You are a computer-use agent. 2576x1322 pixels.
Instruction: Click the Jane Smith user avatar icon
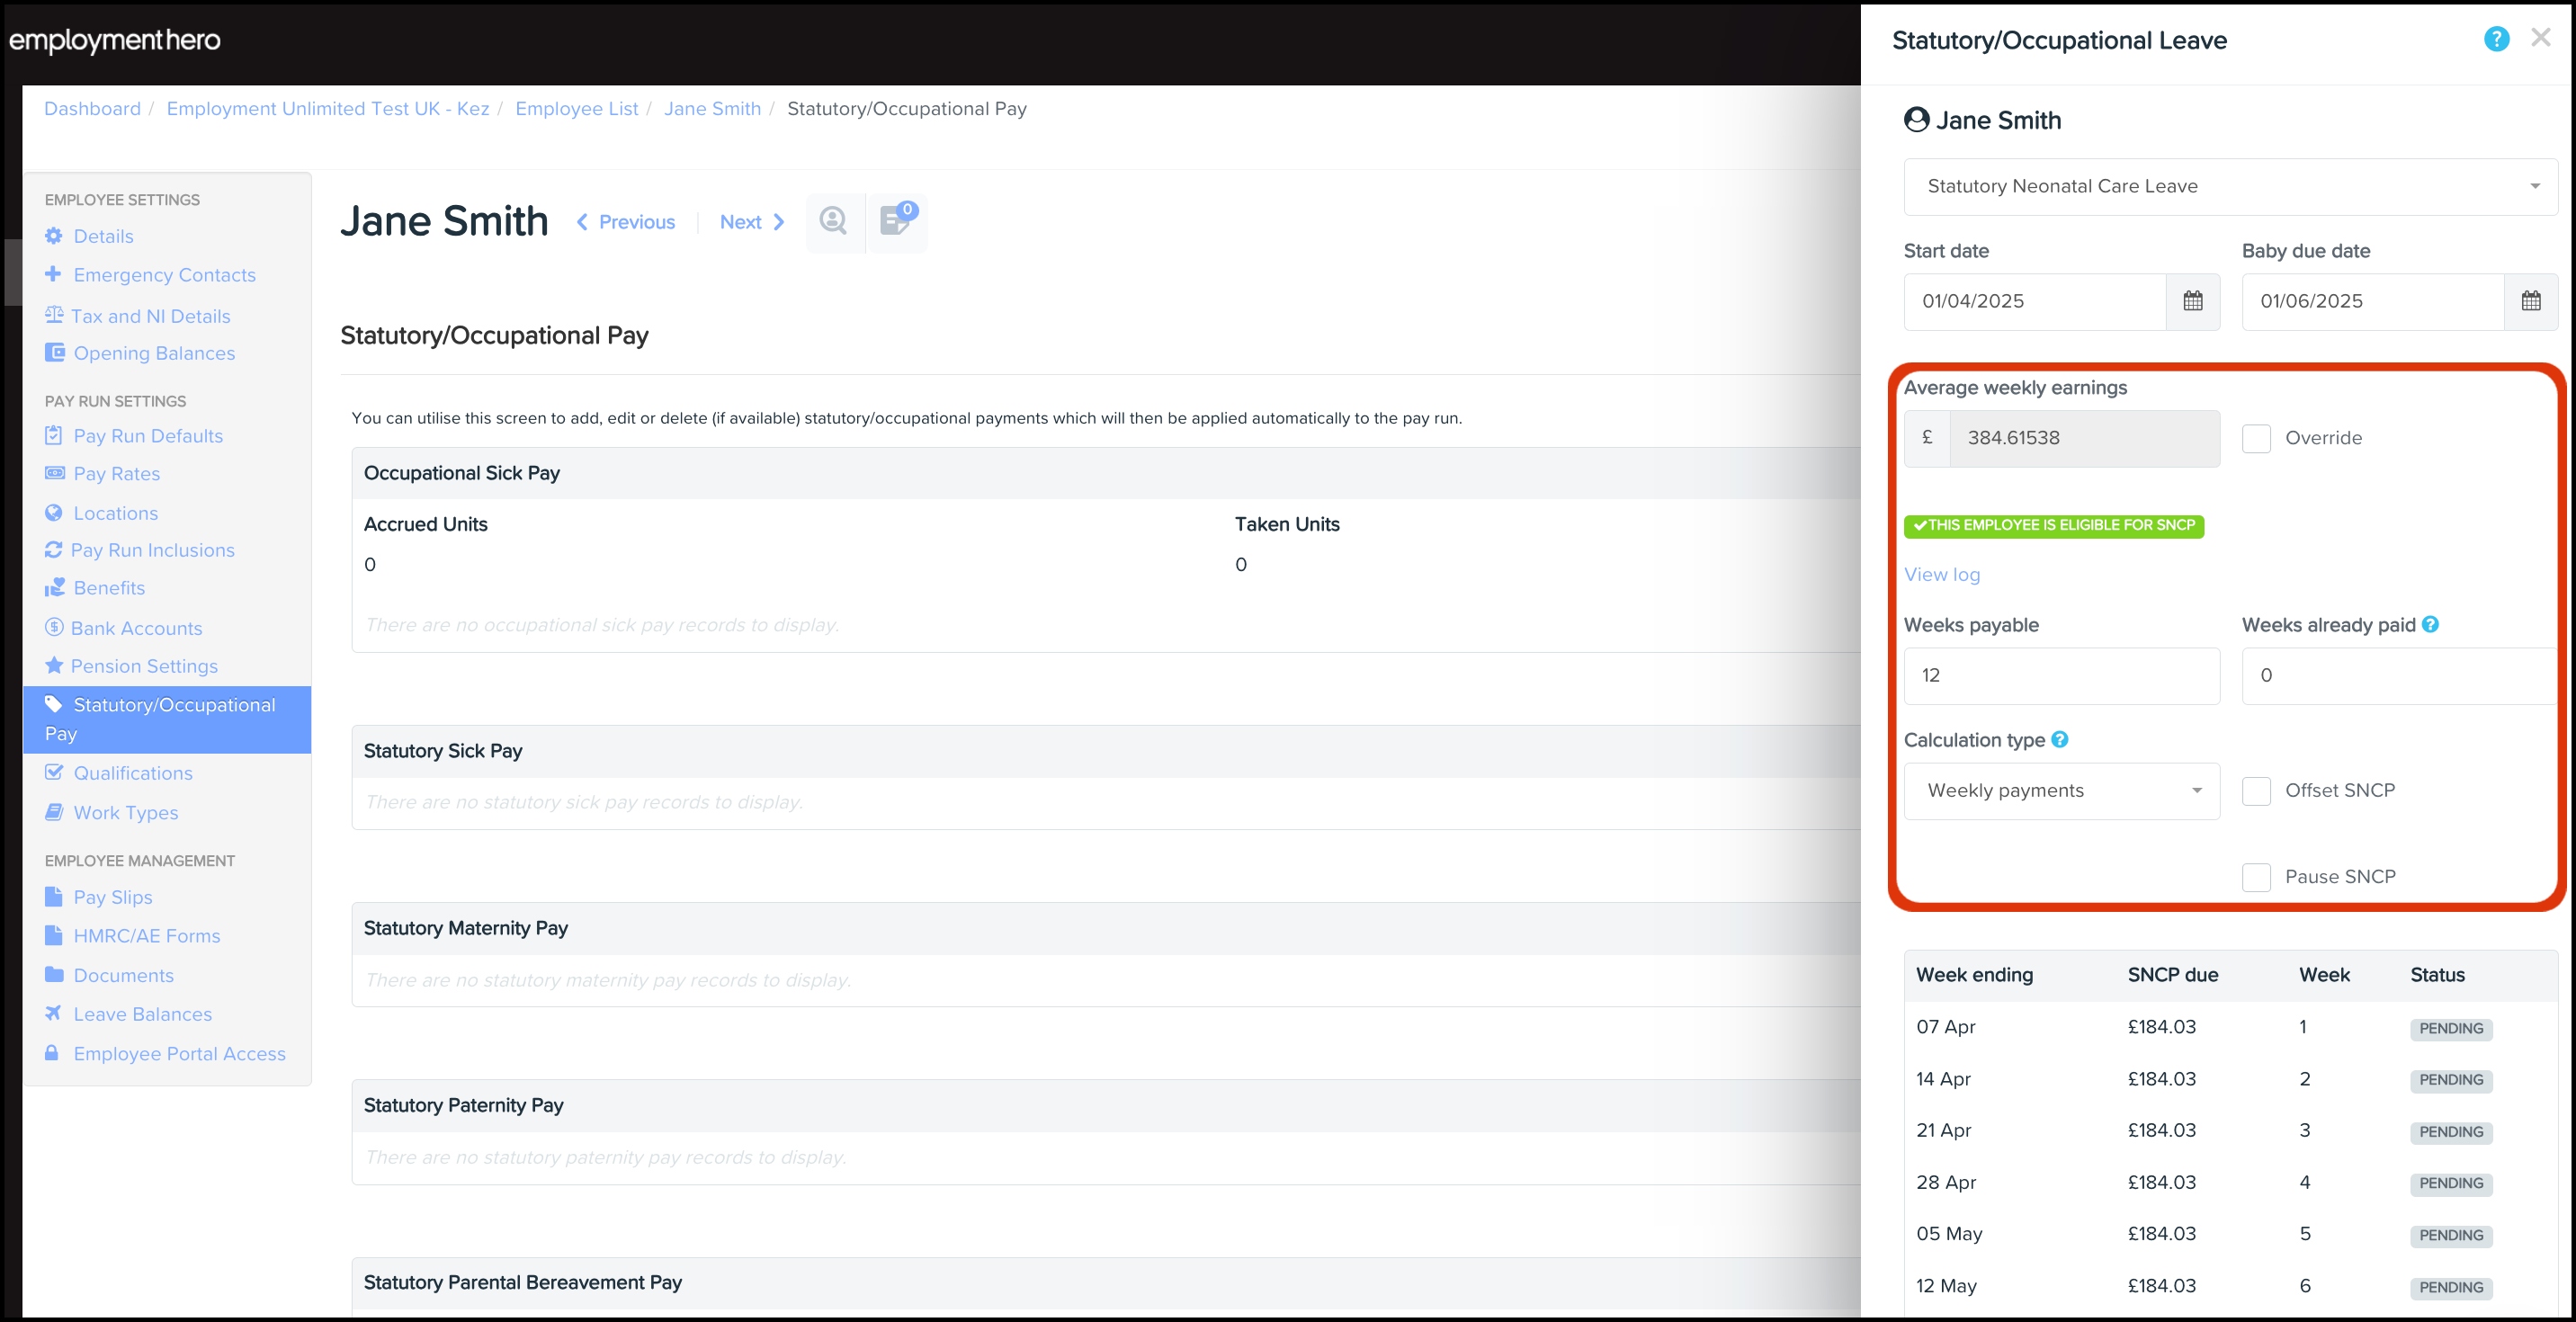pyautogui.click(x=1916, y=120)
